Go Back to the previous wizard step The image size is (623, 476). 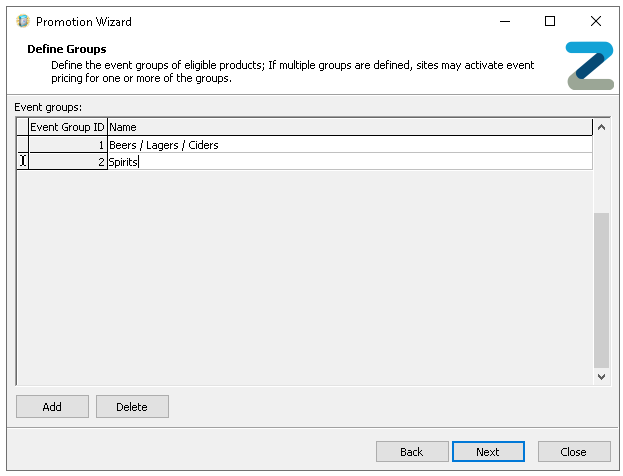coord(411,452)
